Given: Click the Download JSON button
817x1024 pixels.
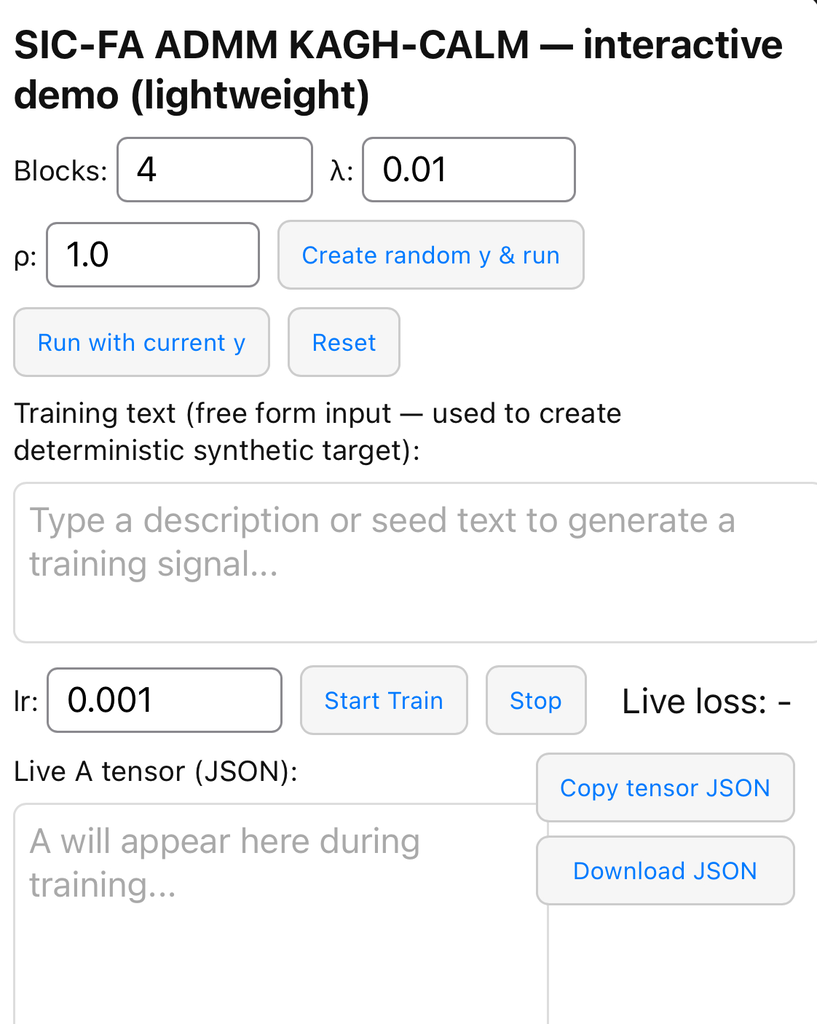Looking at the screenshot, I should pos(665,871).
